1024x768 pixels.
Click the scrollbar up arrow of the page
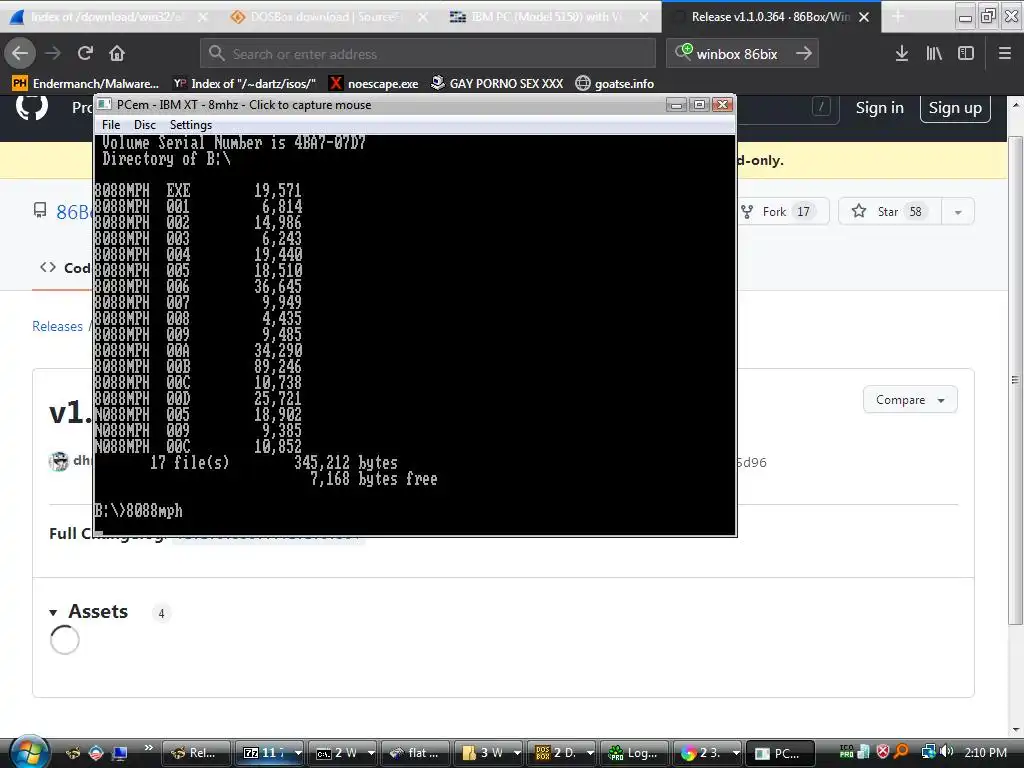(1016, 104)
